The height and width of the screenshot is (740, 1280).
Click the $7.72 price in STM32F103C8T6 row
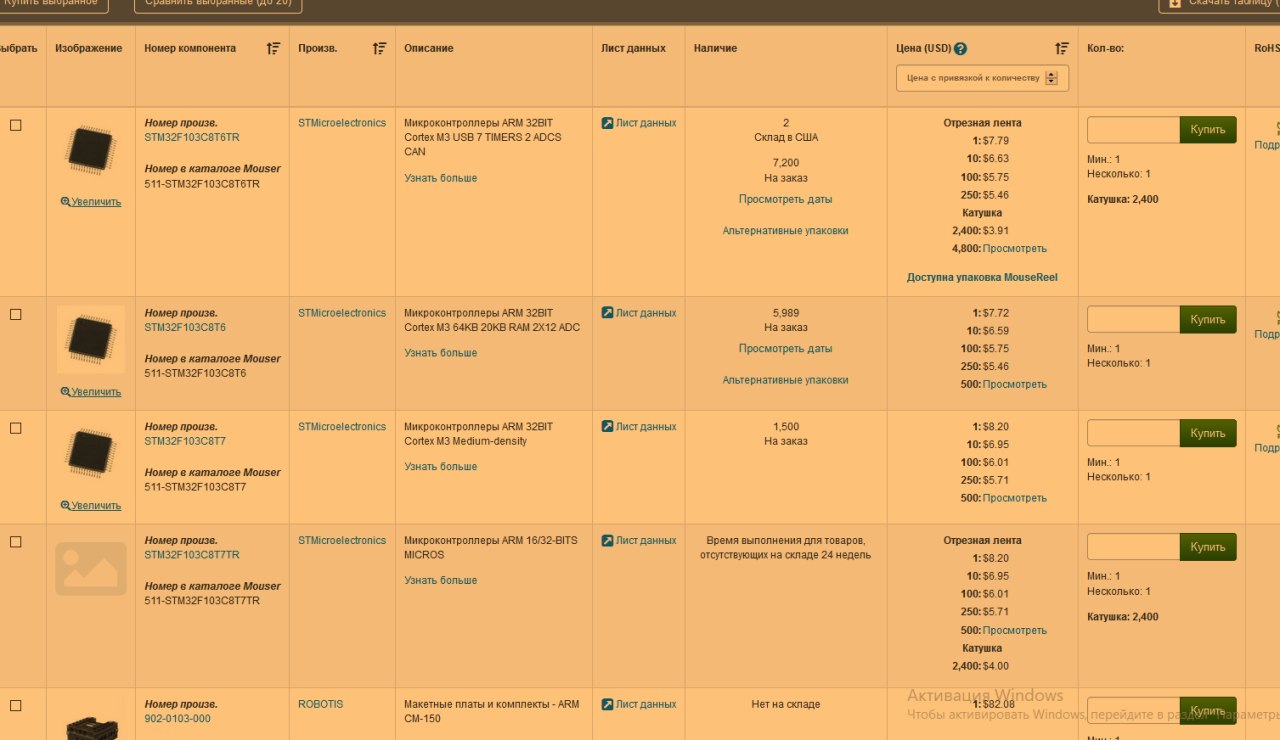[x=996, y=314]
